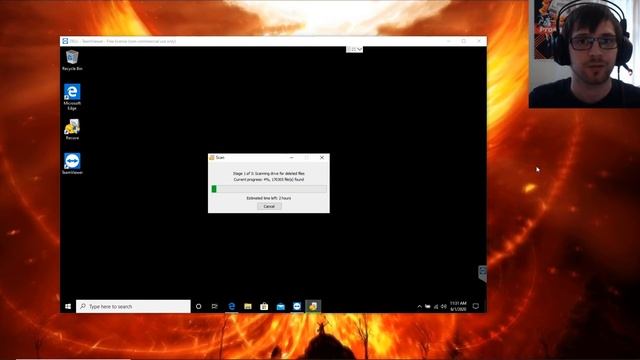Close the Scan dialog
This screenshot has width=640, height=360.
click(x=322, y=158)
